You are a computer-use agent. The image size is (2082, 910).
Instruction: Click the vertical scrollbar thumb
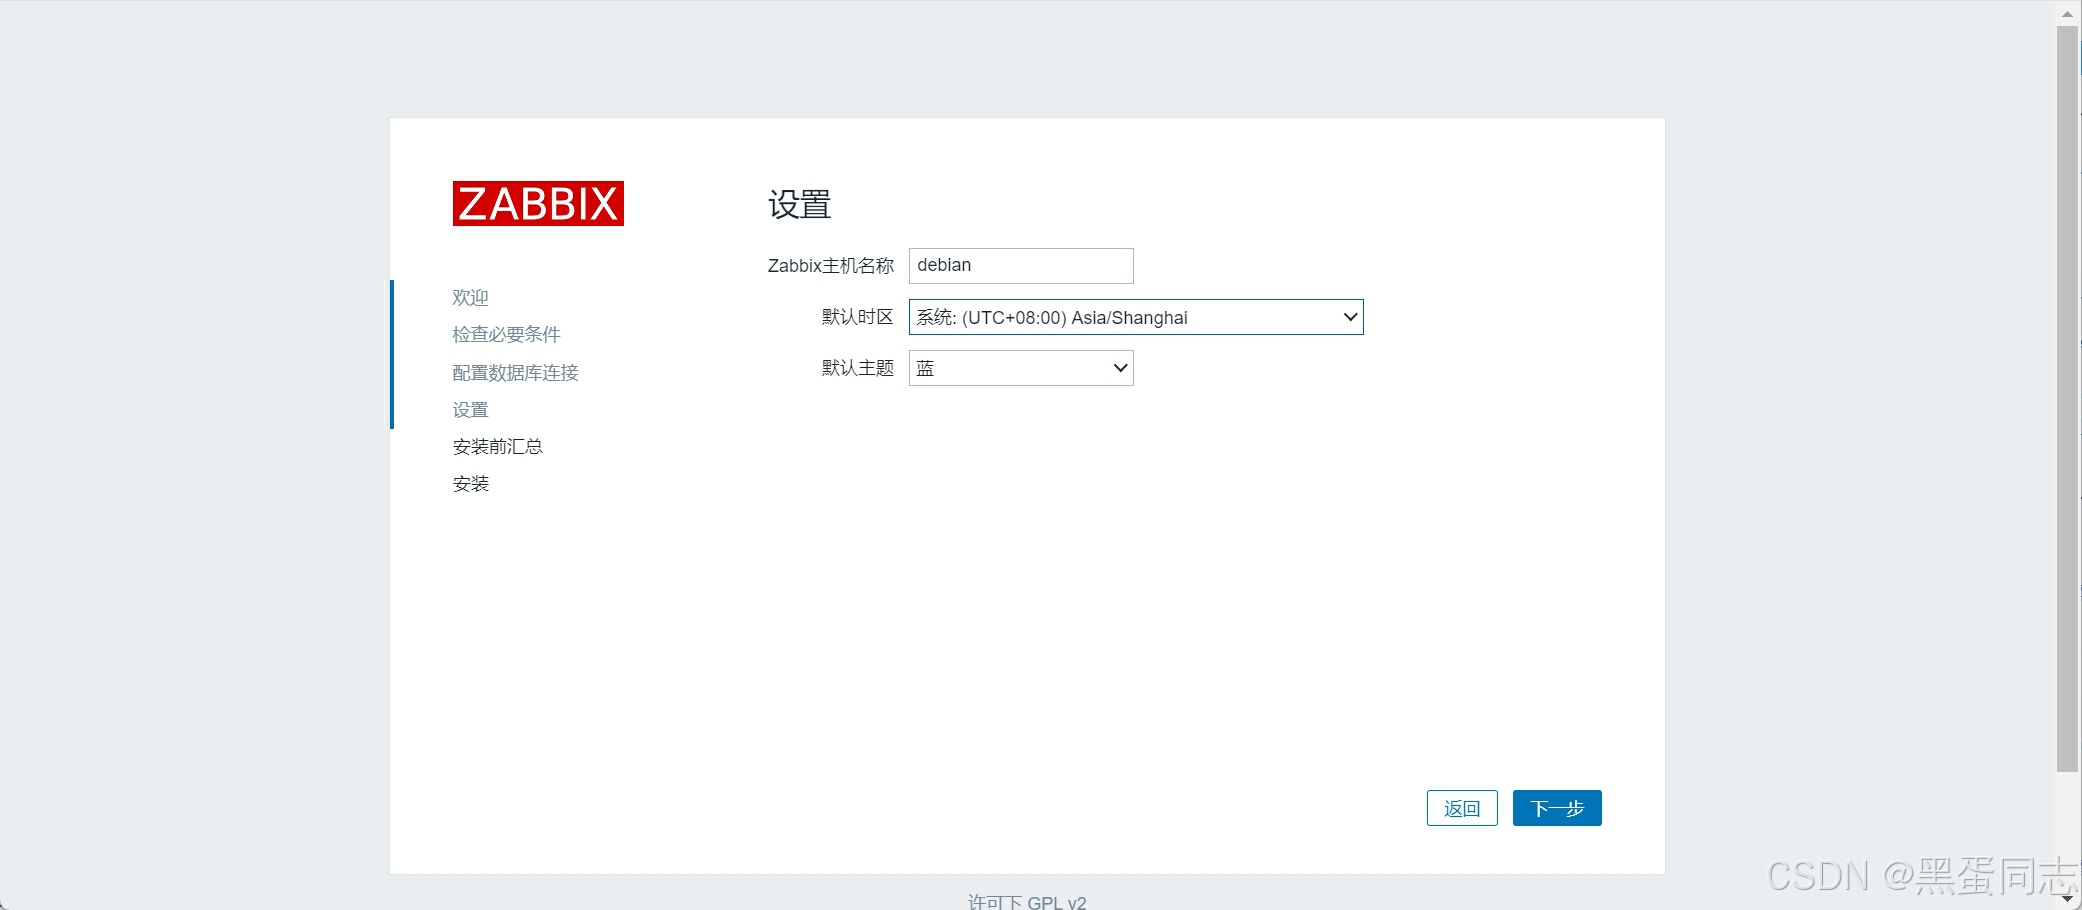[2067, 399]
